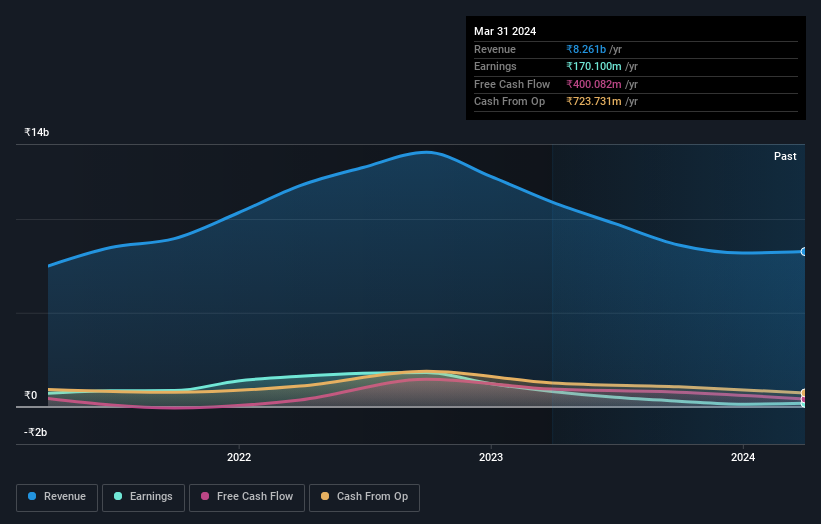Click the 2023 x-axis label
Image resolution: width=821 pixels, height=524 pixels.
coord(491,458)
